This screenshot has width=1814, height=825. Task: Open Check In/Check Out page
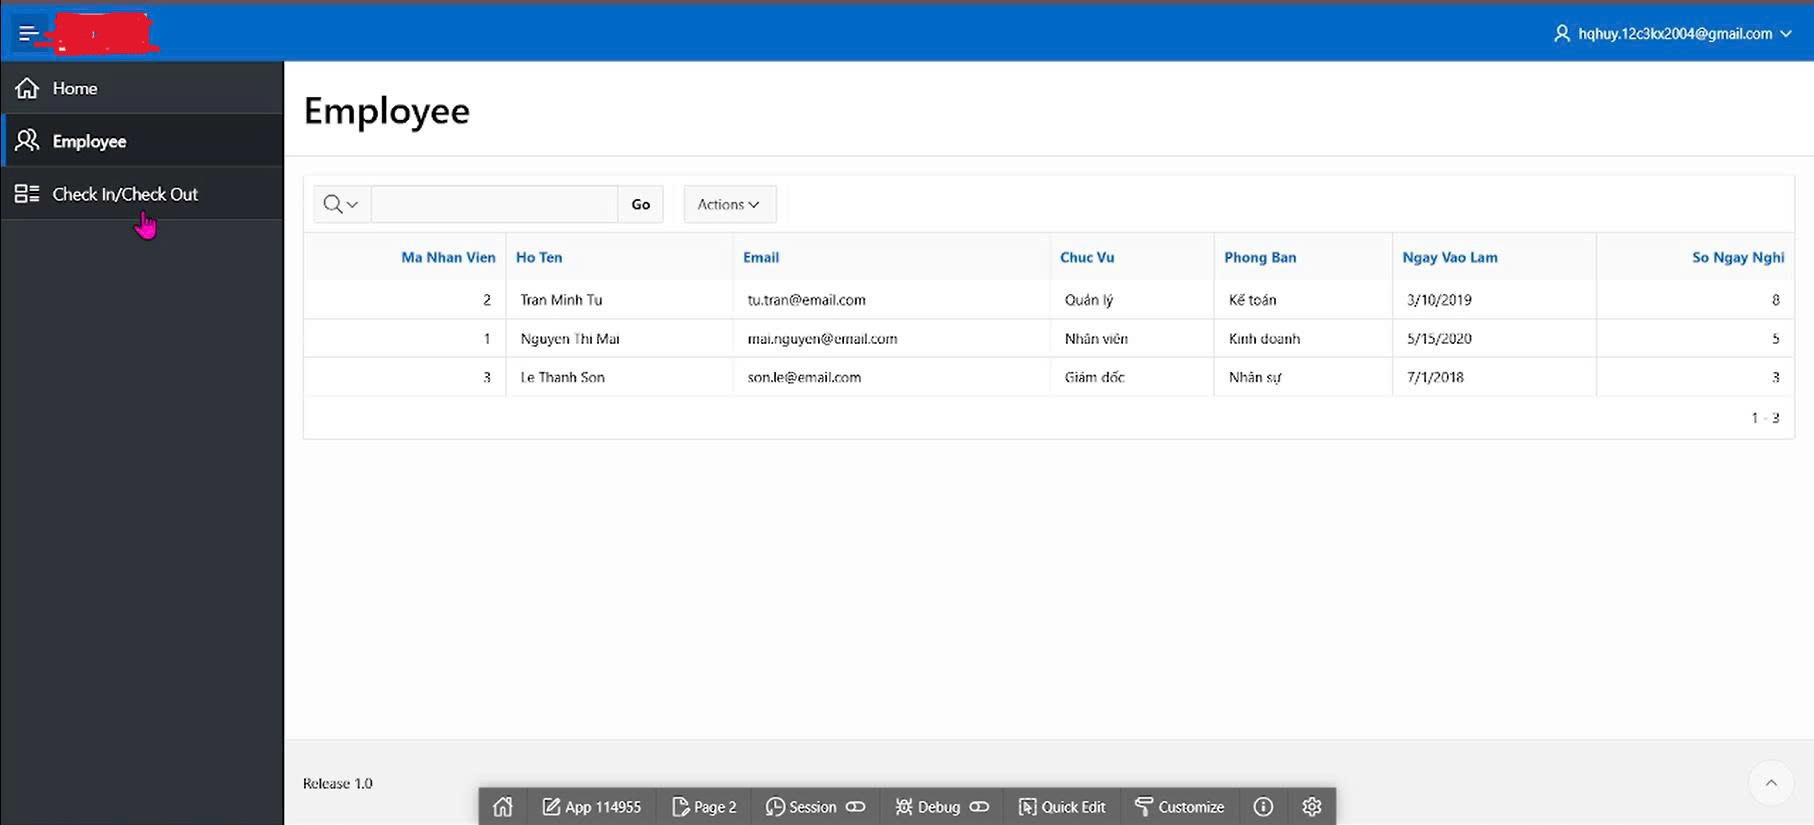pyautogui.click(x=142, y=194)
